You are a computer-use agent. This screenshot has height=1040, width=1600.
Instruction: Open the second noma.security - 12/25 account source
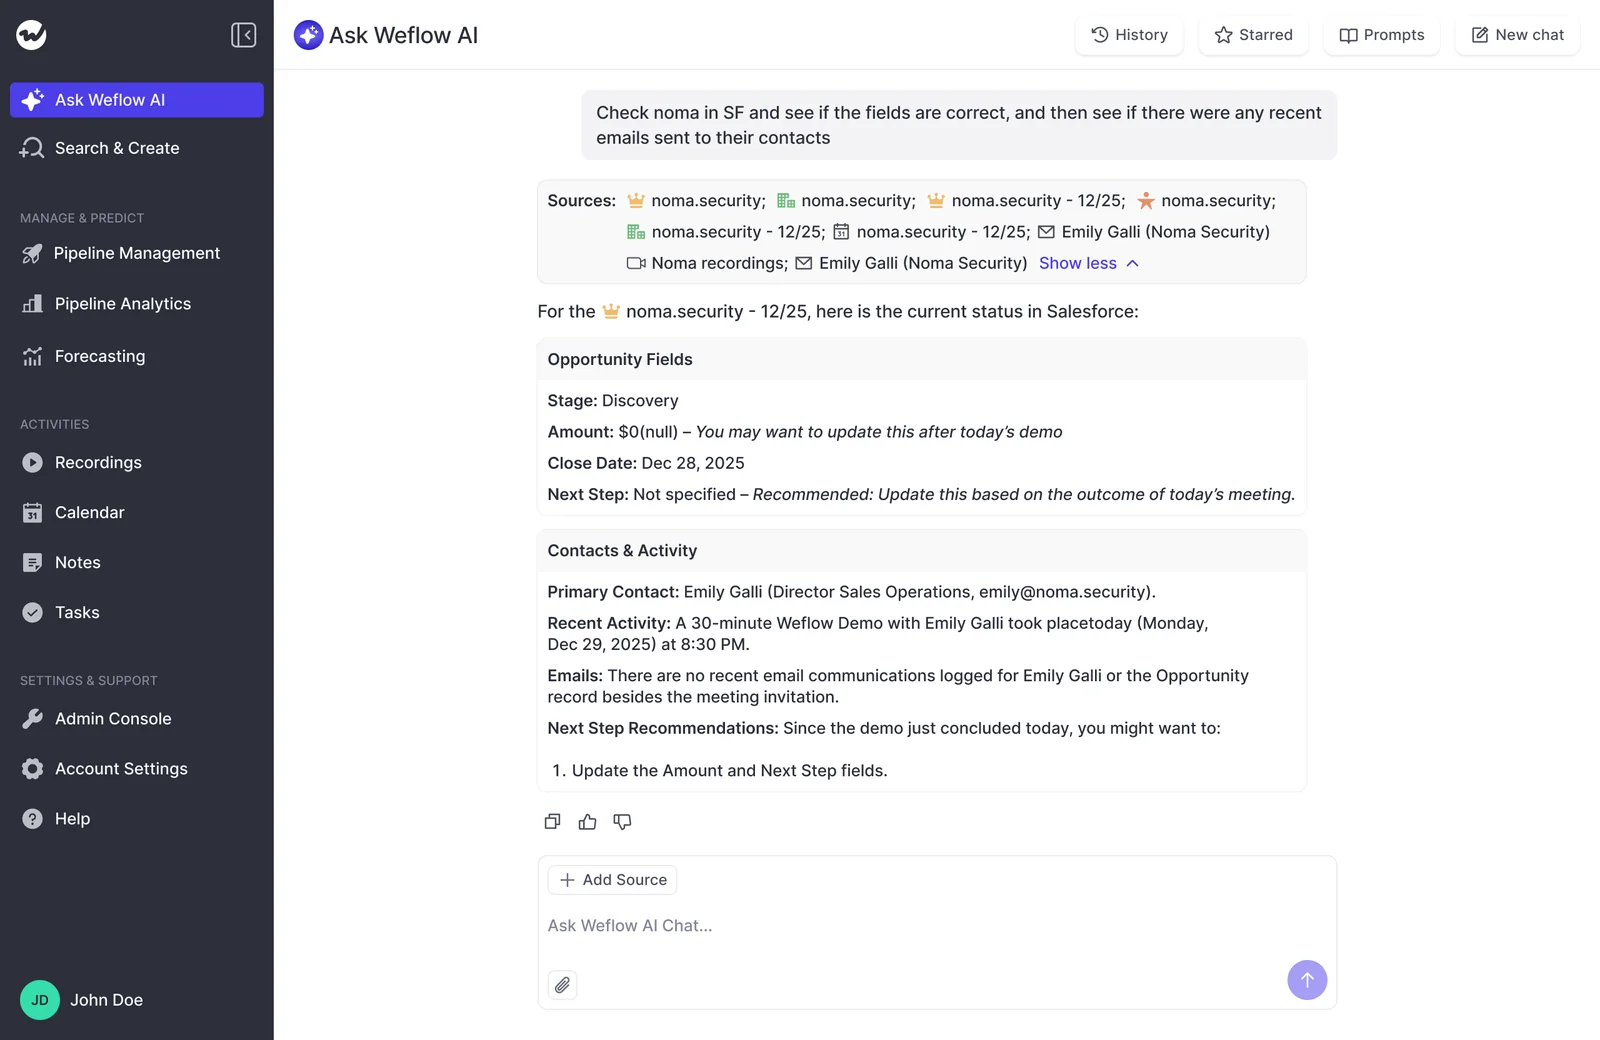pyautogui.click(x=726, y=232)
